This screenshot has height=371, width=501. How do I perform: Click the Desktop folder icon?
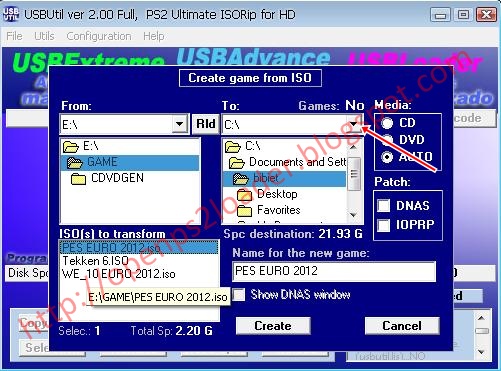[x=245, y=195]
